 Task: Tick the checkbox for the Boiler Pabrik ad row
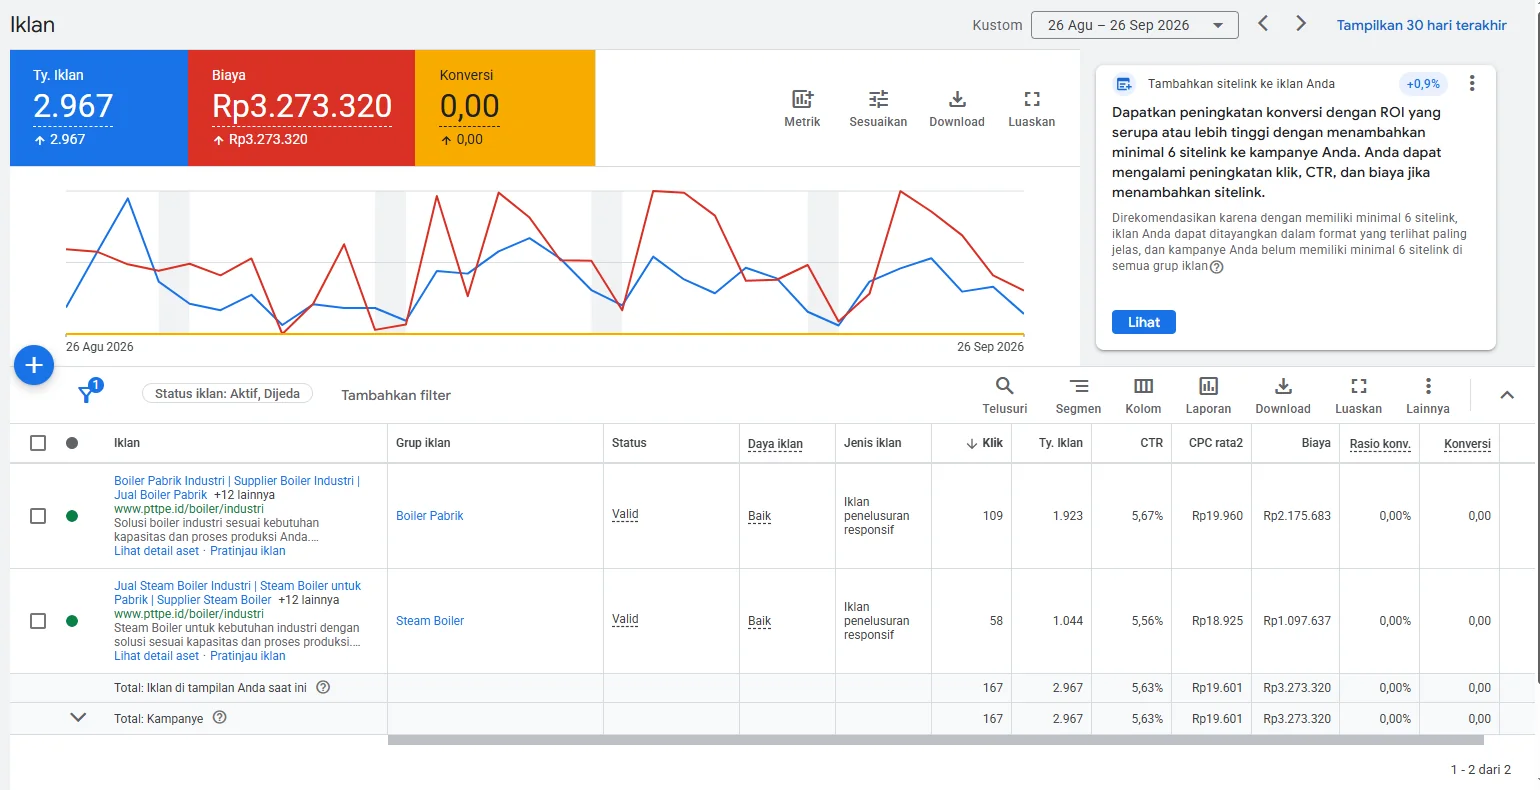tap(38, 516)
